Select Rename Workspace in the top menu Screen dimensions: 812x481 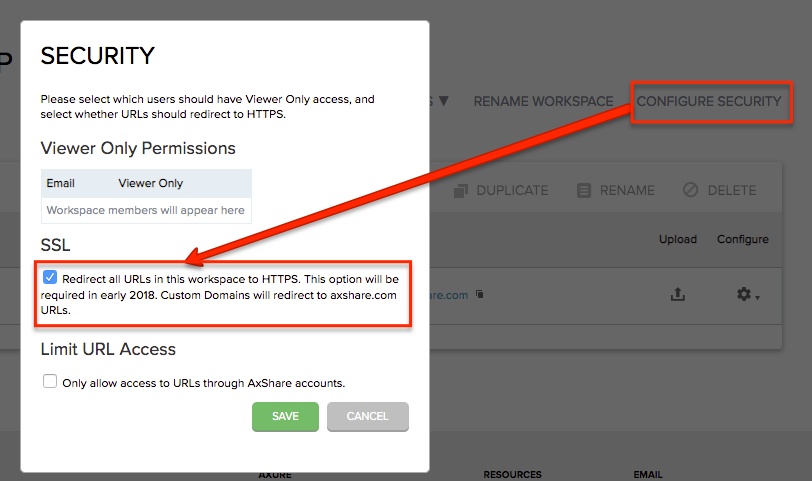coord(543,101)
